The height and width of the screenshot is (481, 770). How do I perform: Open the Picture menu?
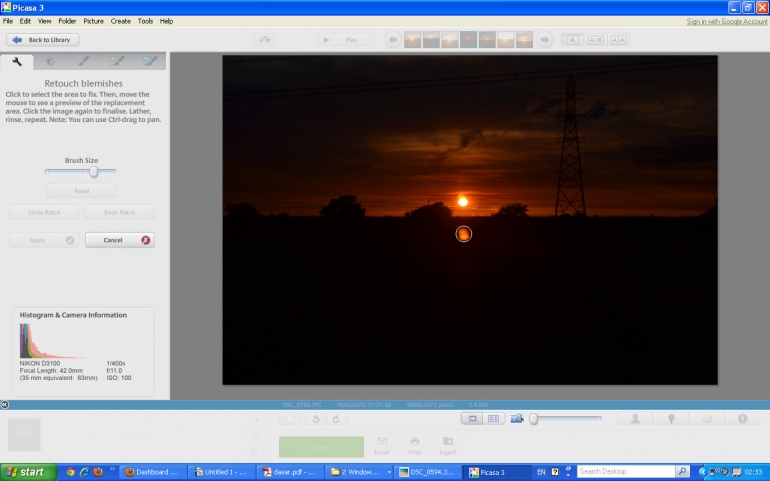pyautogui.click(x=93, y=21)
